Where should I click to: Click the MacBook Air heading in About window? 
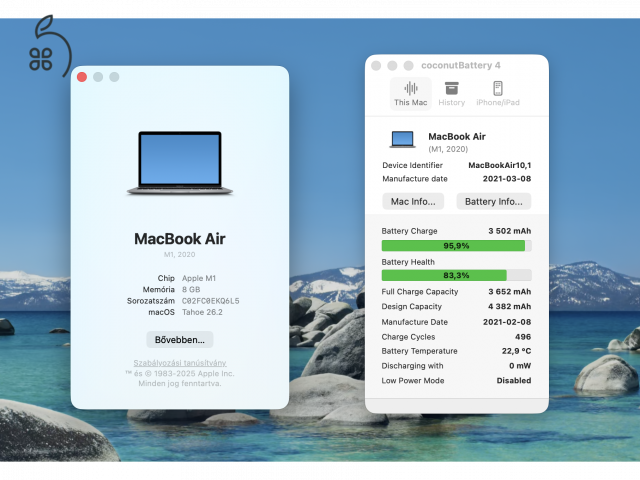click(180, 239)
